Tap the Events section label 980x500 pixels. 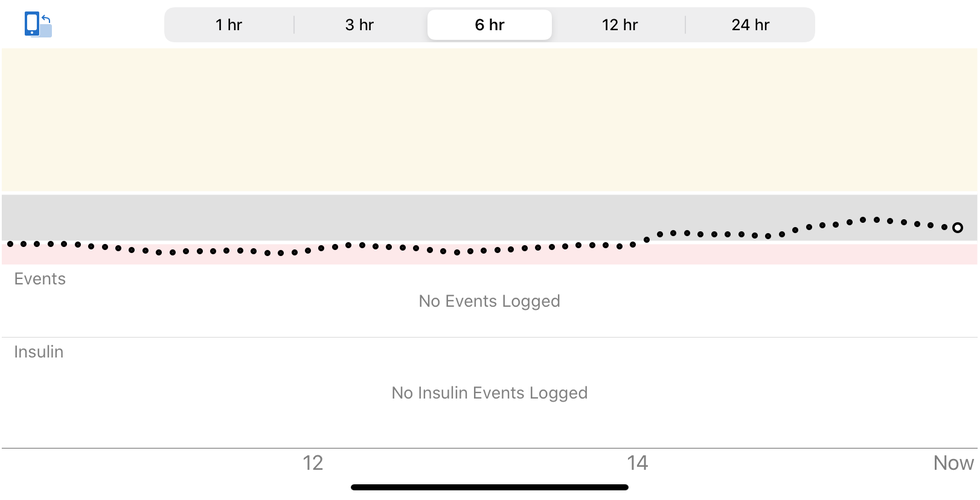point(40,279)
